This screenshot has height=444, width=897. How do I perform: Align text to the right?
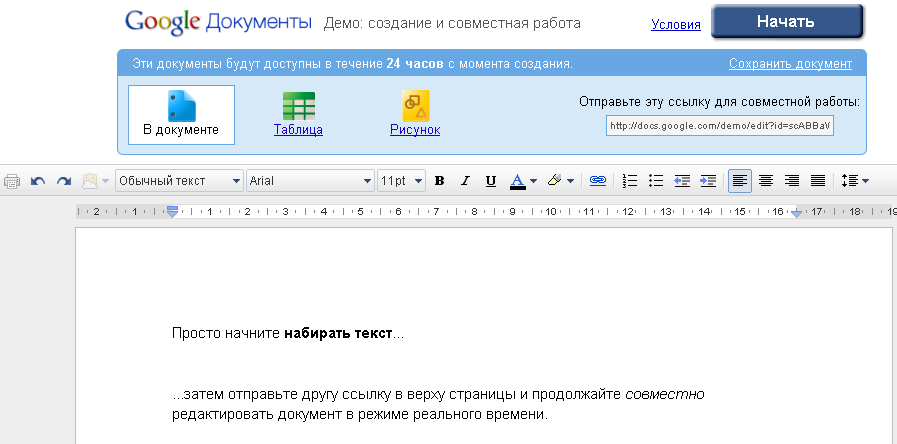click(x=792, y=181)
